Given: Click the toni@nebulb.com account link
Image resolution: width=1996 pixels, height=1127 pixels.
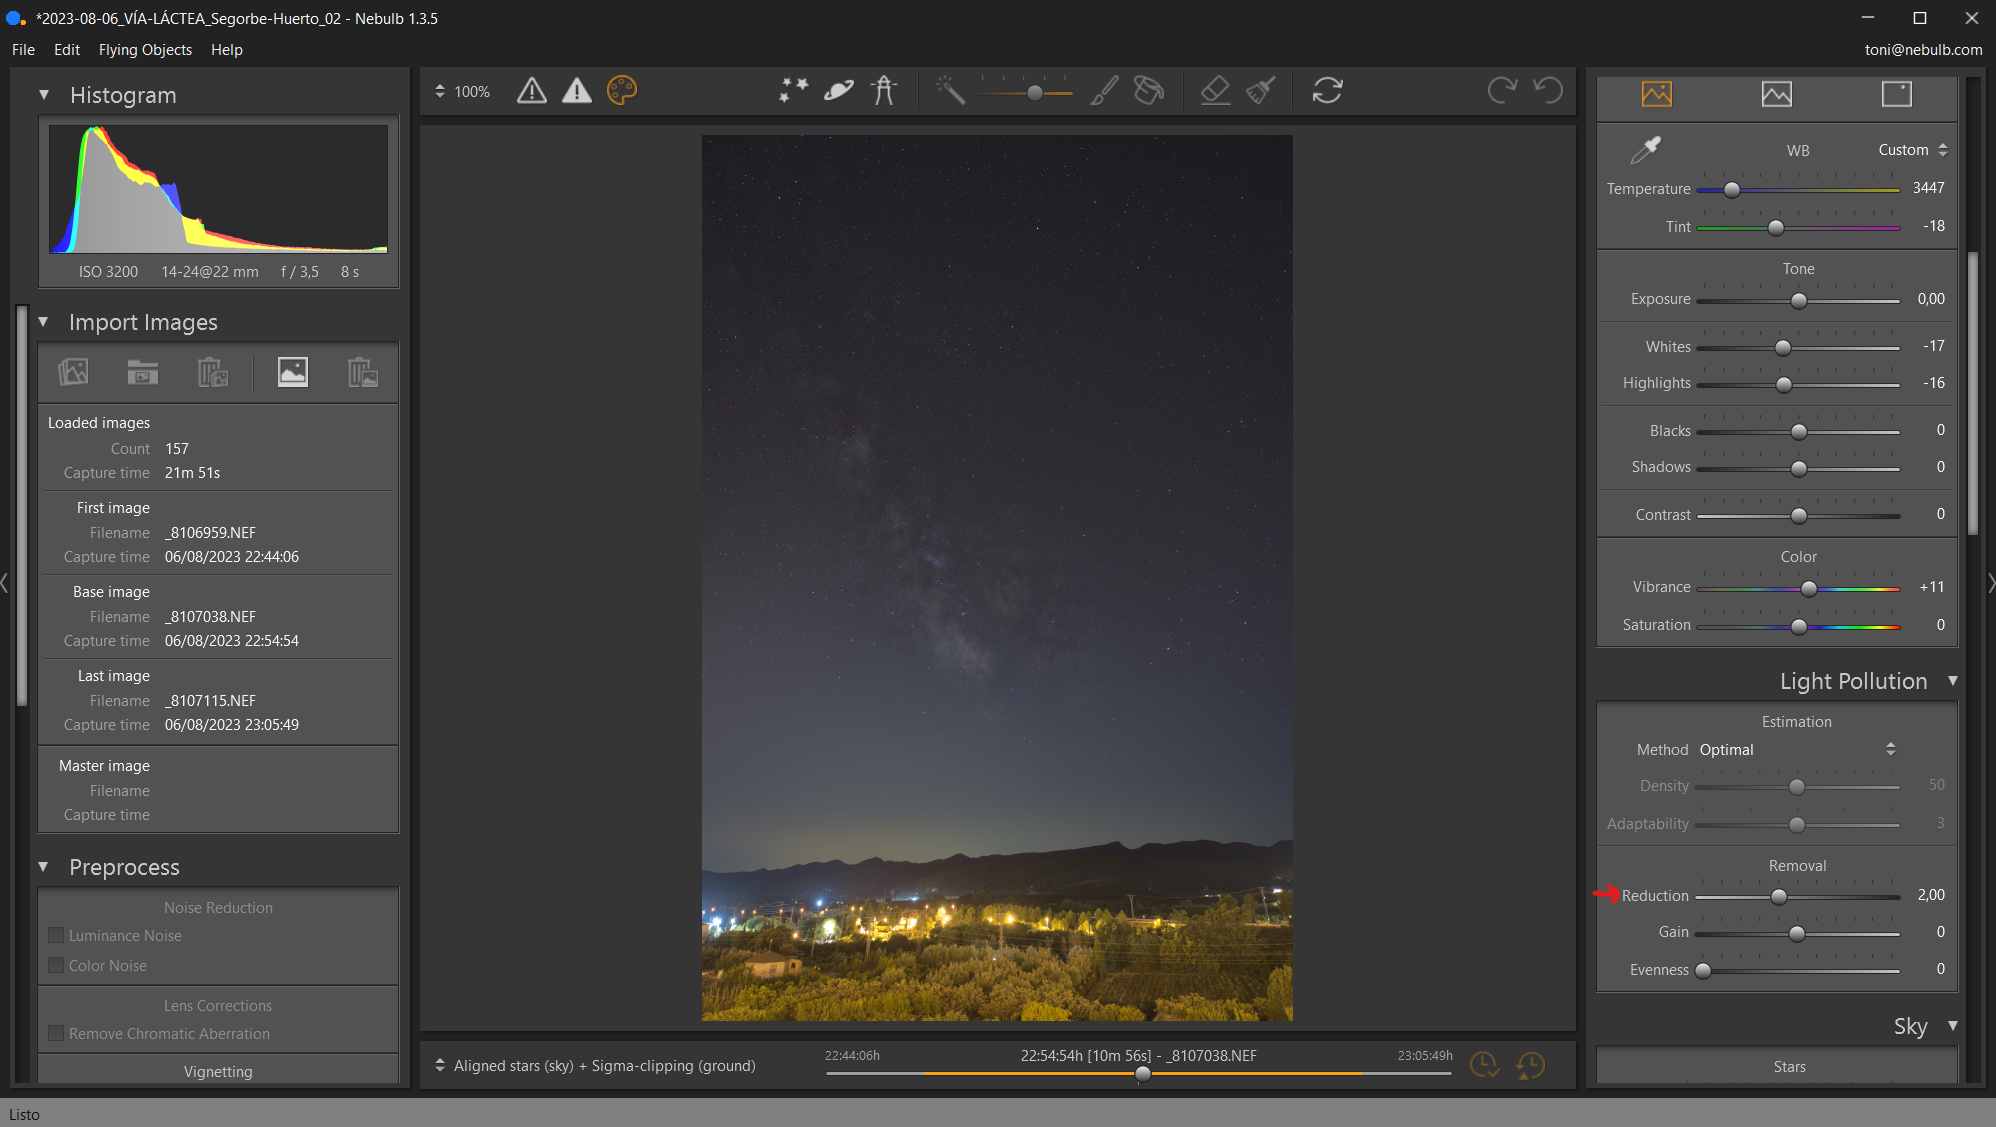Looking at the screenshot, I should click(x=1923, y=49).
